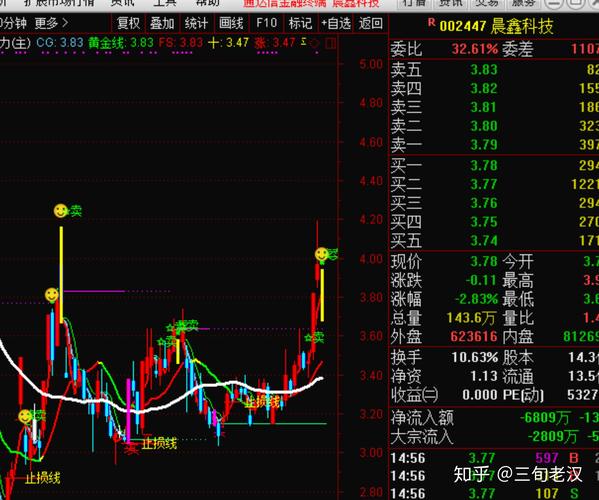This screenshot has width=599, height=500.
Task: Click smiley marker near lower-left white candle
Action: [25, 416]
